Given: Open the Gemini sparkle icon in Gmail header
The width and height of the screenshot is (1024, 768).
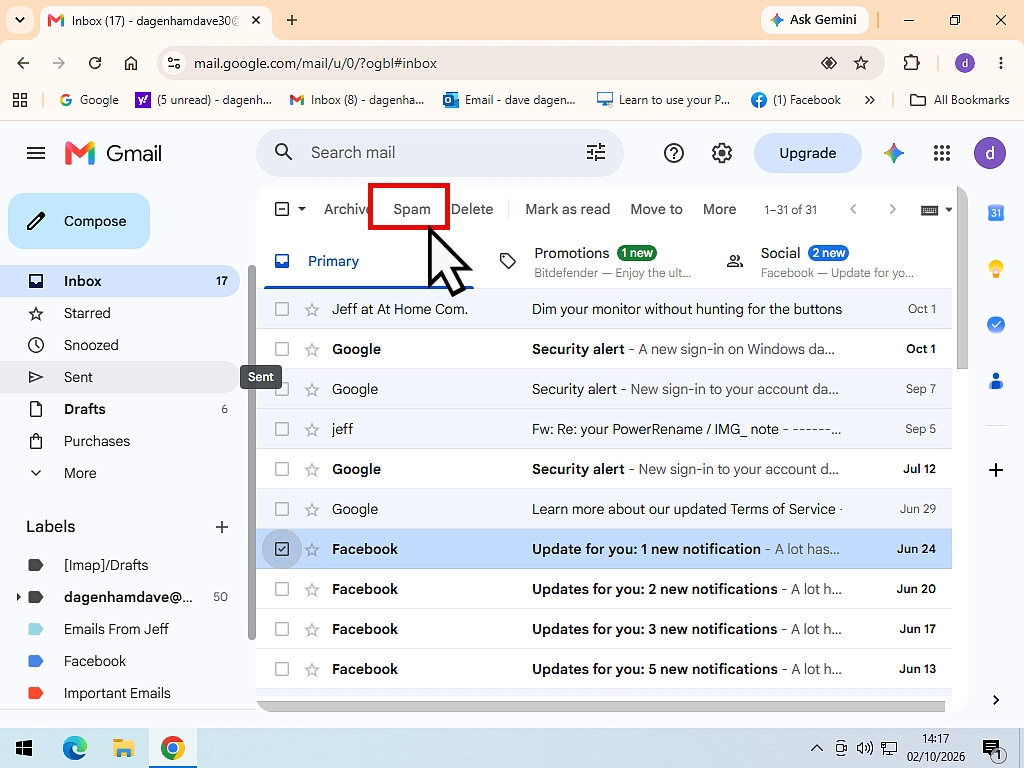Looking at the screenshot, I should tap(893, 153).
